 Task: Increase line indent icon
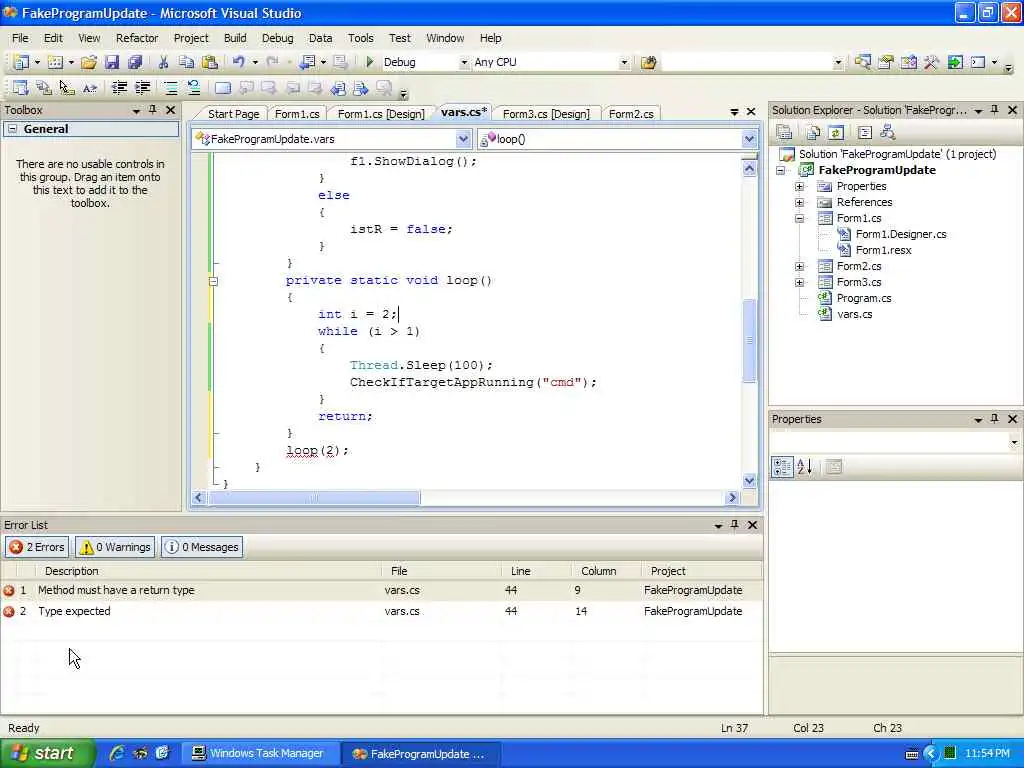(x=142, y=88)
